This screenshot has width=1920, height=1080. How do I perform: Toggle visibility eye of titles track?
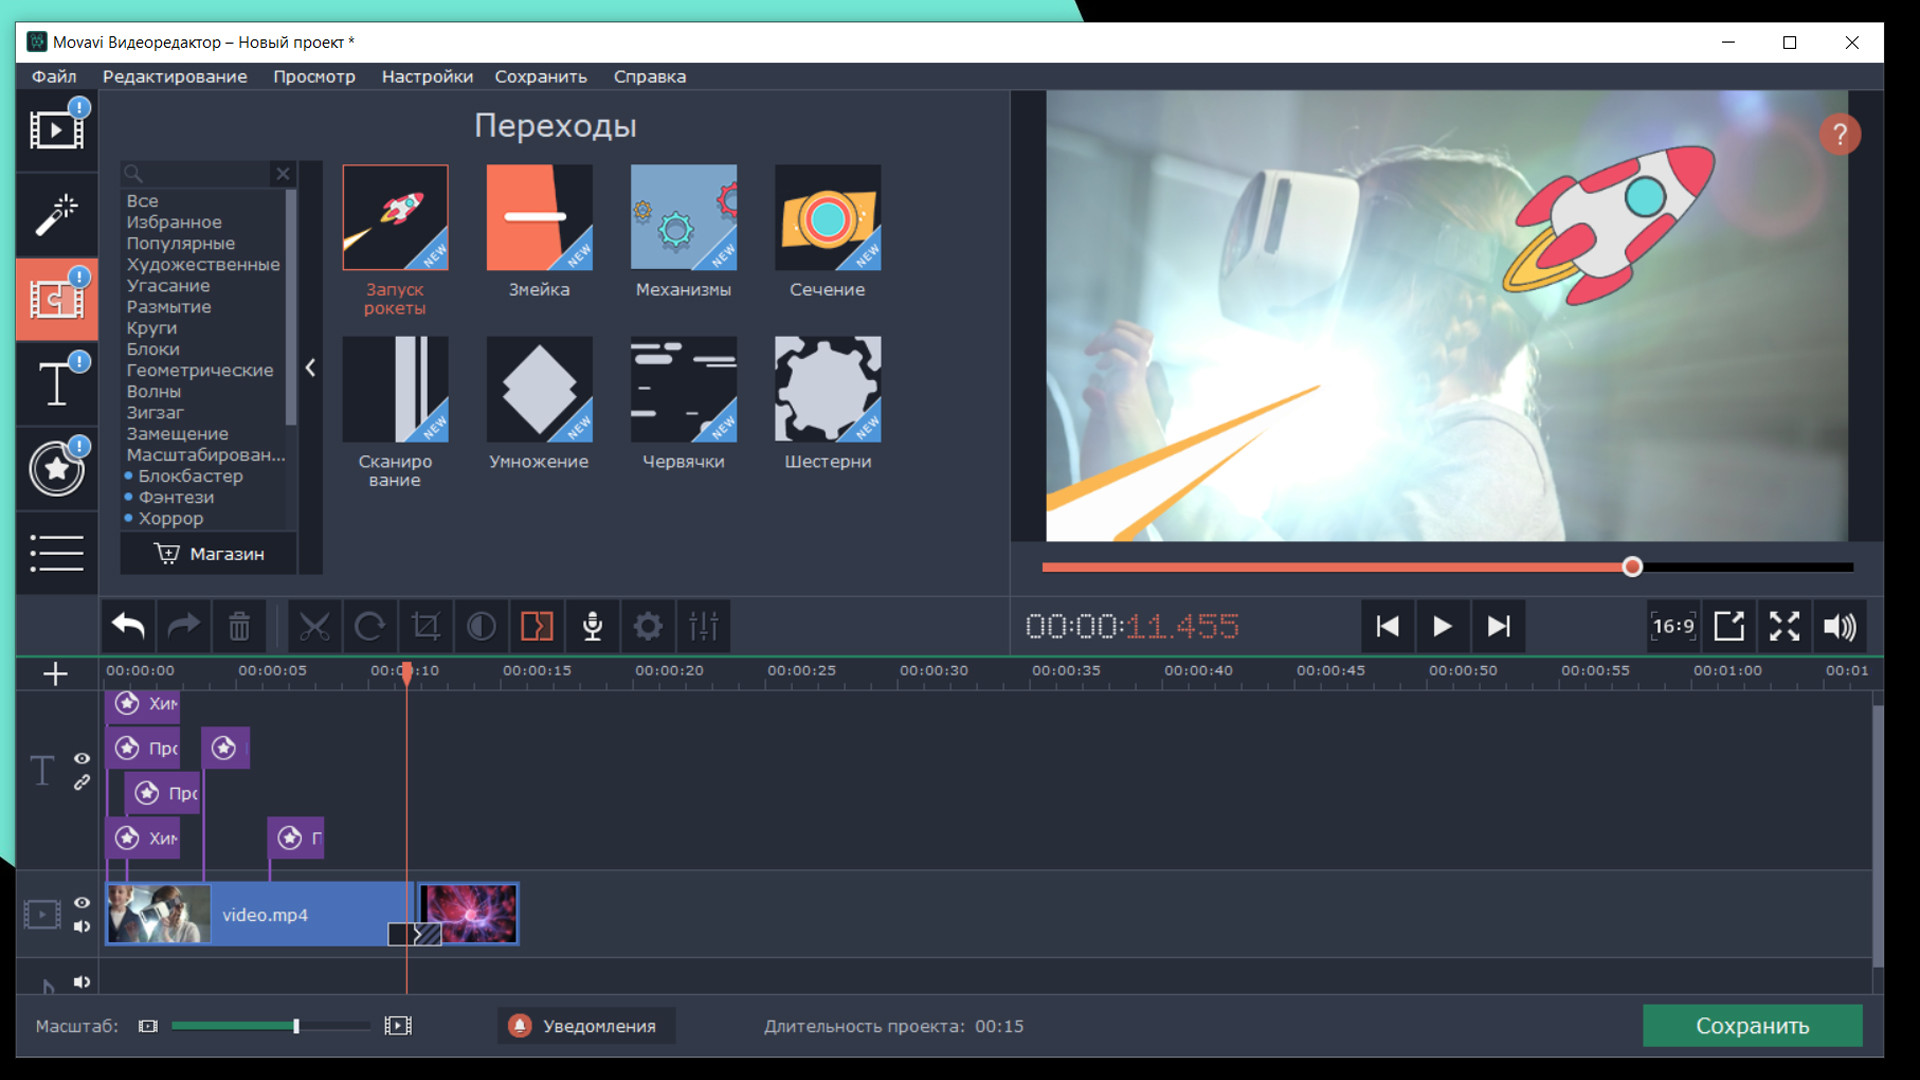click(x=82, y=759)
